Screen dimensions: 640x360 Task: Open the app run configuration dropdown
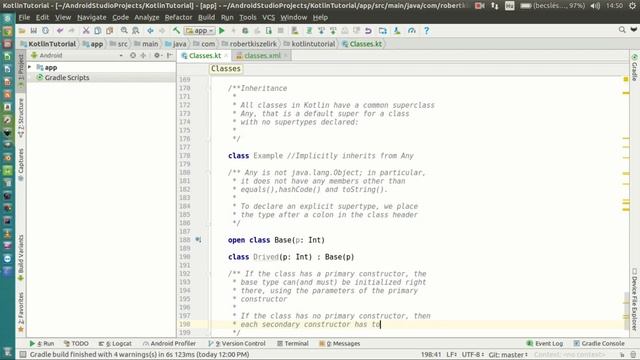[x=200, y=31]
